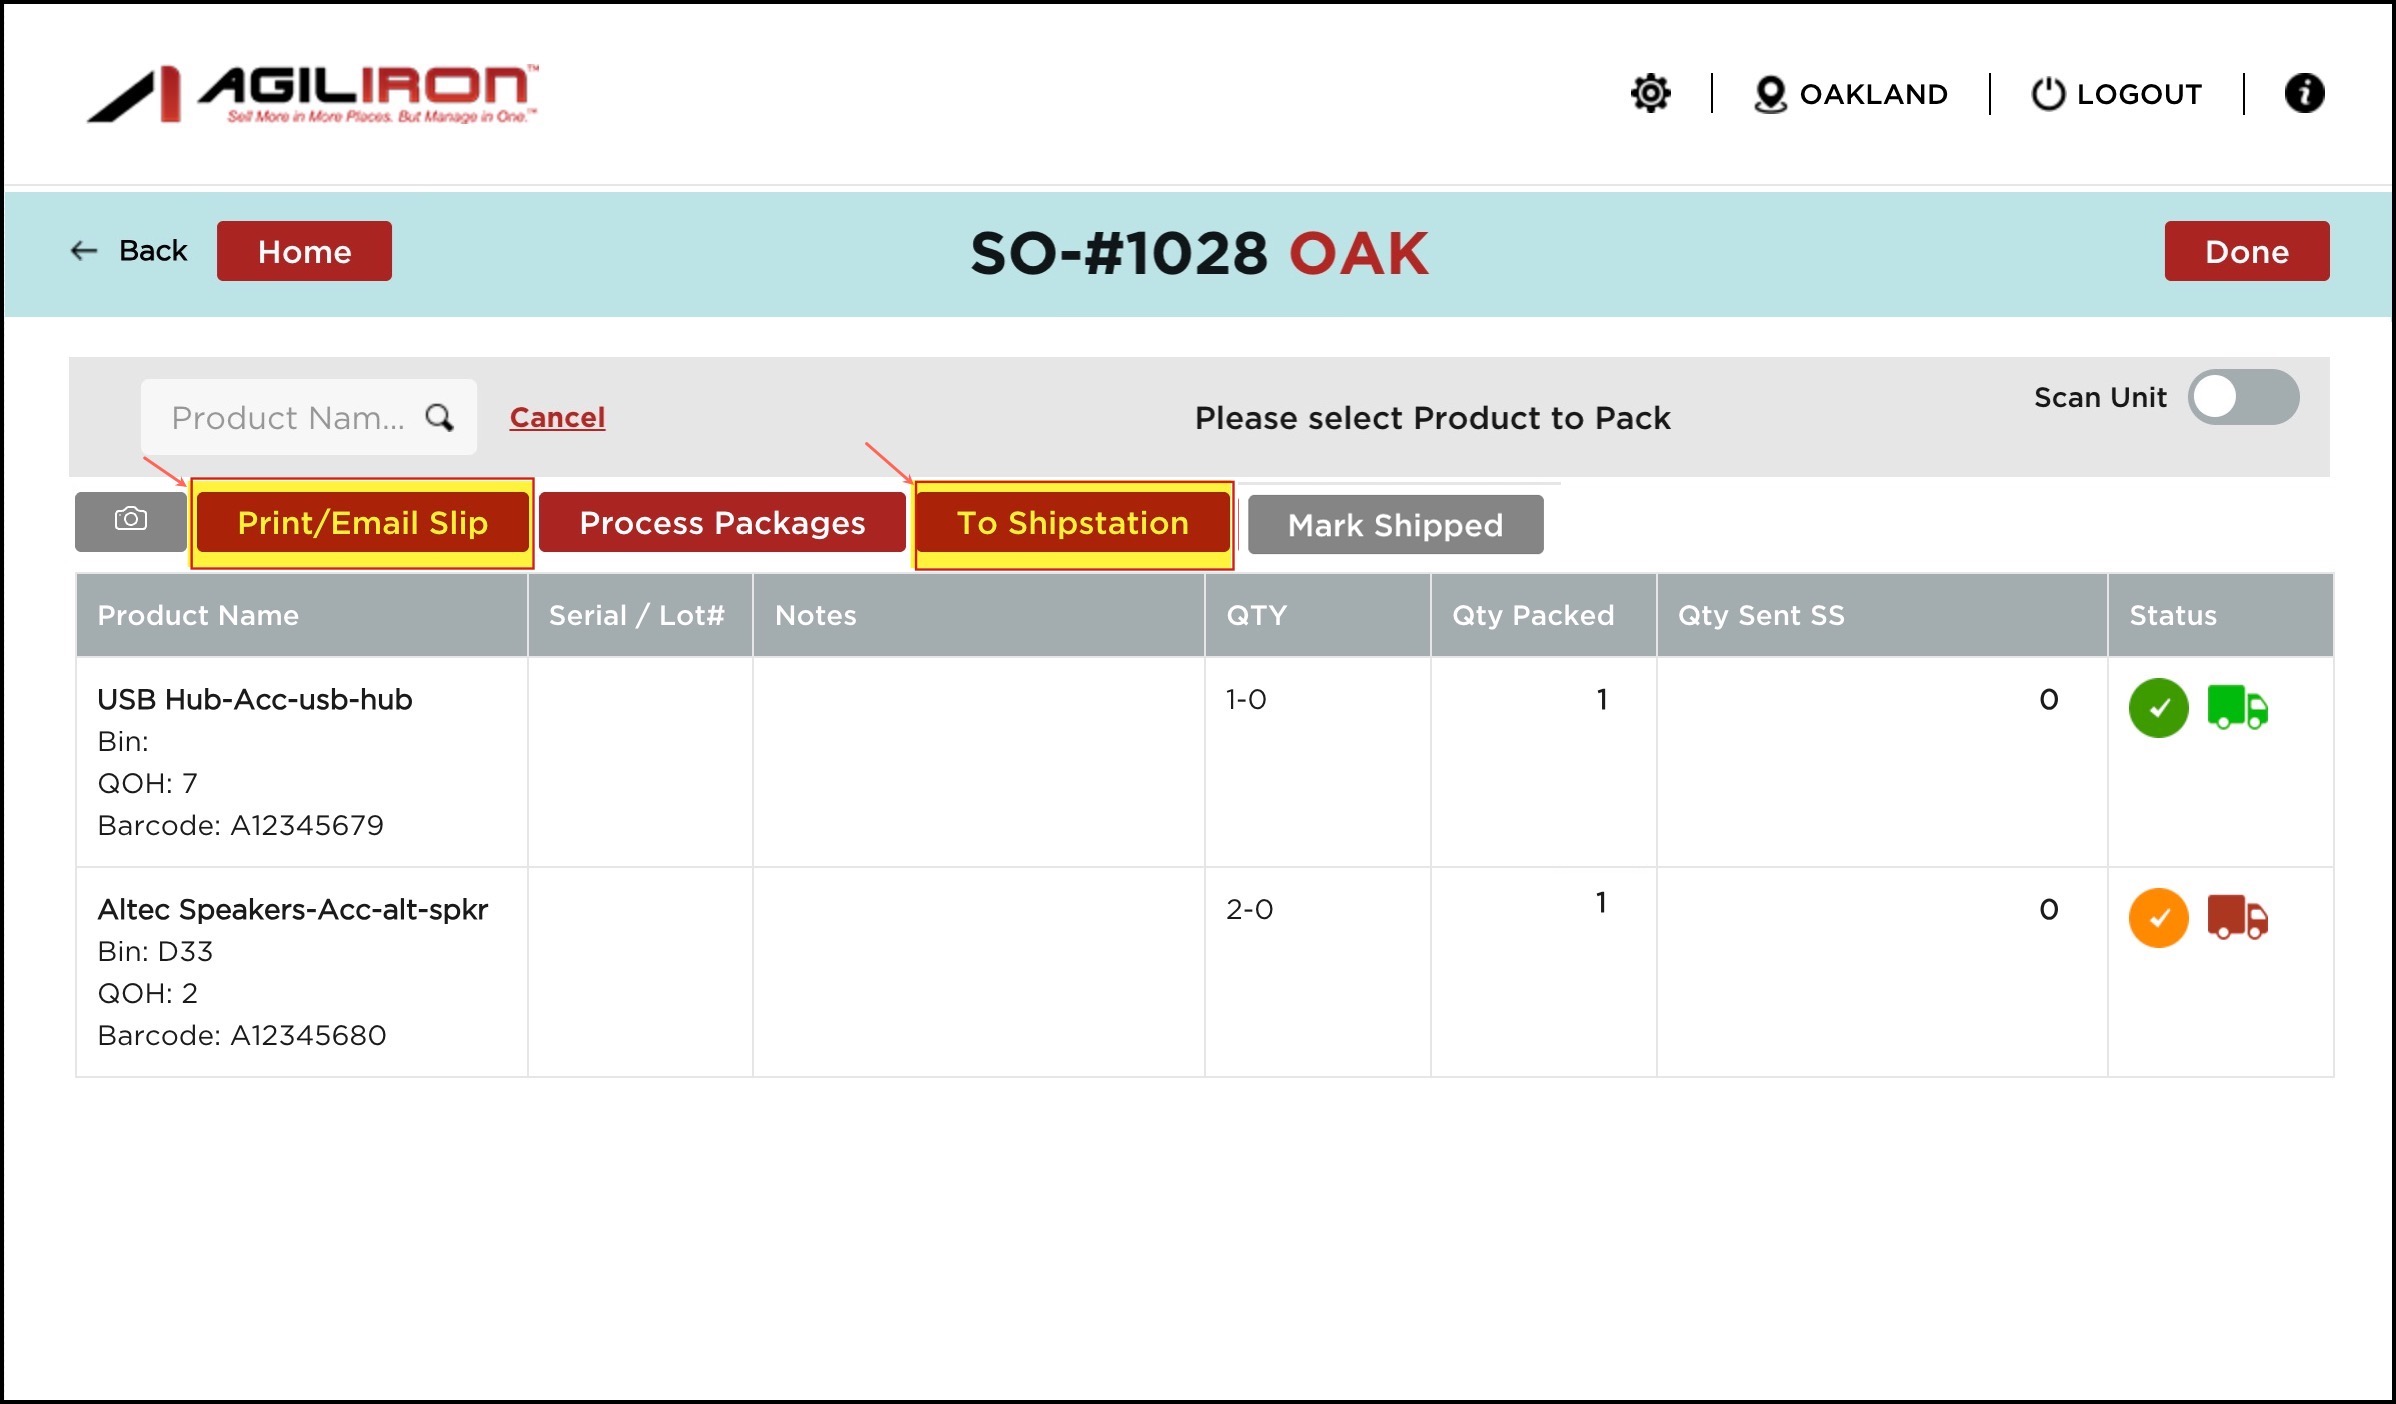Image resolution: width=2396 pixels, height=1404 pixels.
Task: Toggle the Scan Unit switch
Action: point(2242,397)
